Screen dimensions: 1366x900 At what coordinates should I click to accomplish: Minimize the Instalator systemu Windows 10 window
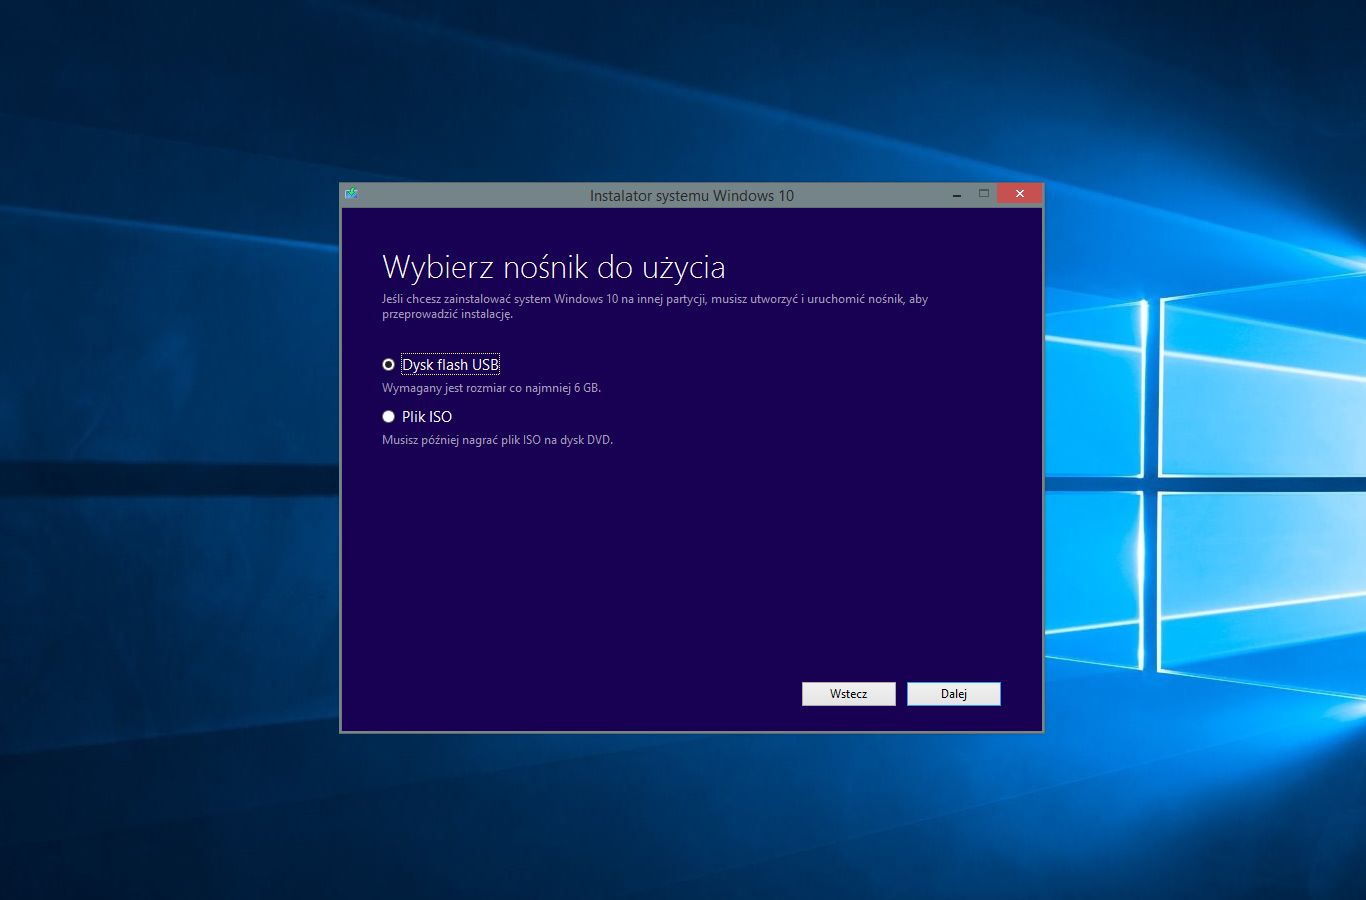(957, 194)
